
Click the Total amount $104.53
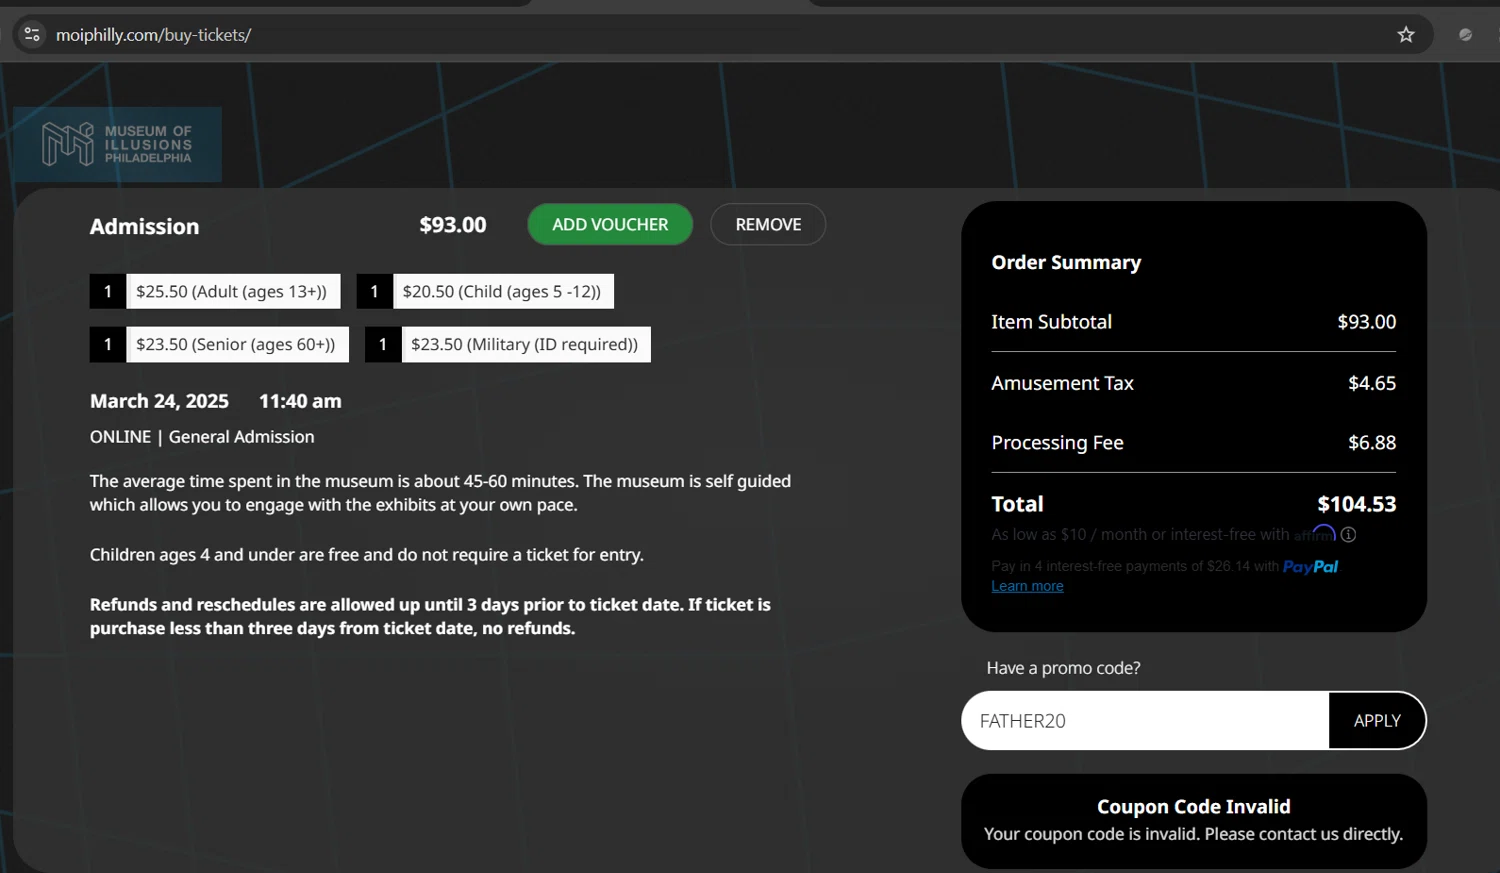pos(1357,505)
